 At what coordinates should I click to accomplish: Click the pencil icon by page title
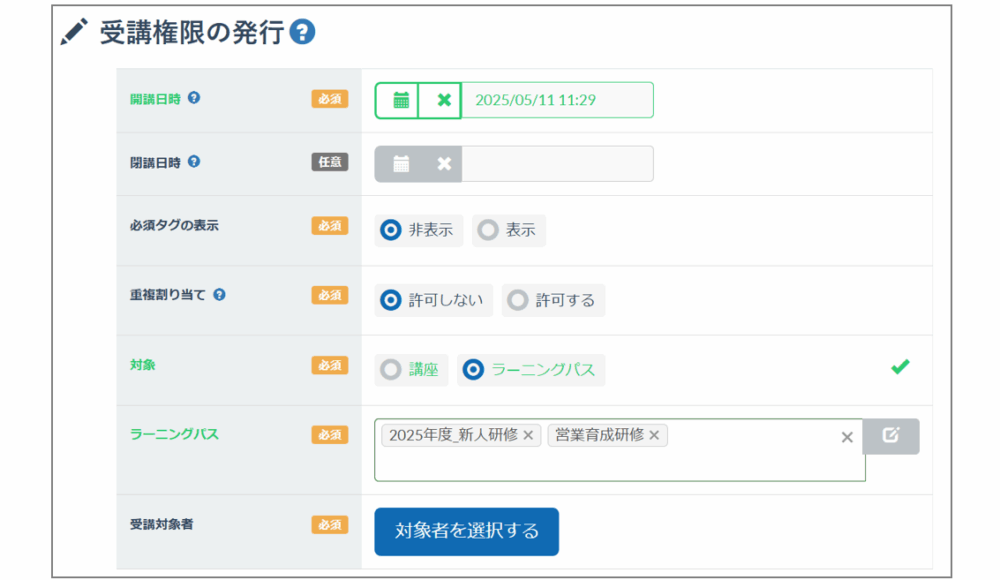click(74, 32)
